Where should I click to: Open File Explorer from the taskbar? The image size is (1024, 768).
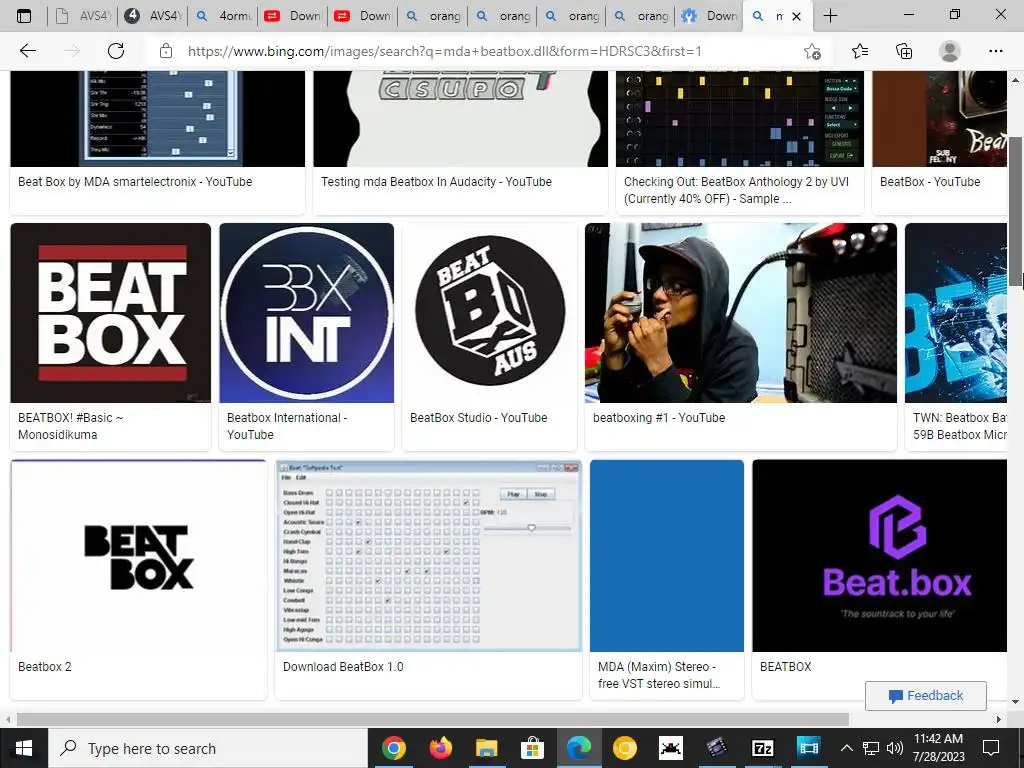486,748
